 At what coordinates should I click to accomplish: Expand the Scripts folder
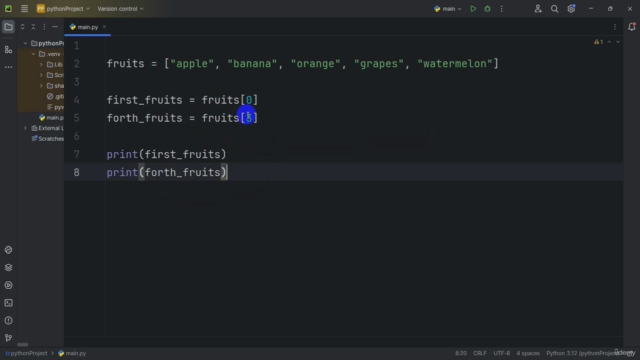(41, 75)
